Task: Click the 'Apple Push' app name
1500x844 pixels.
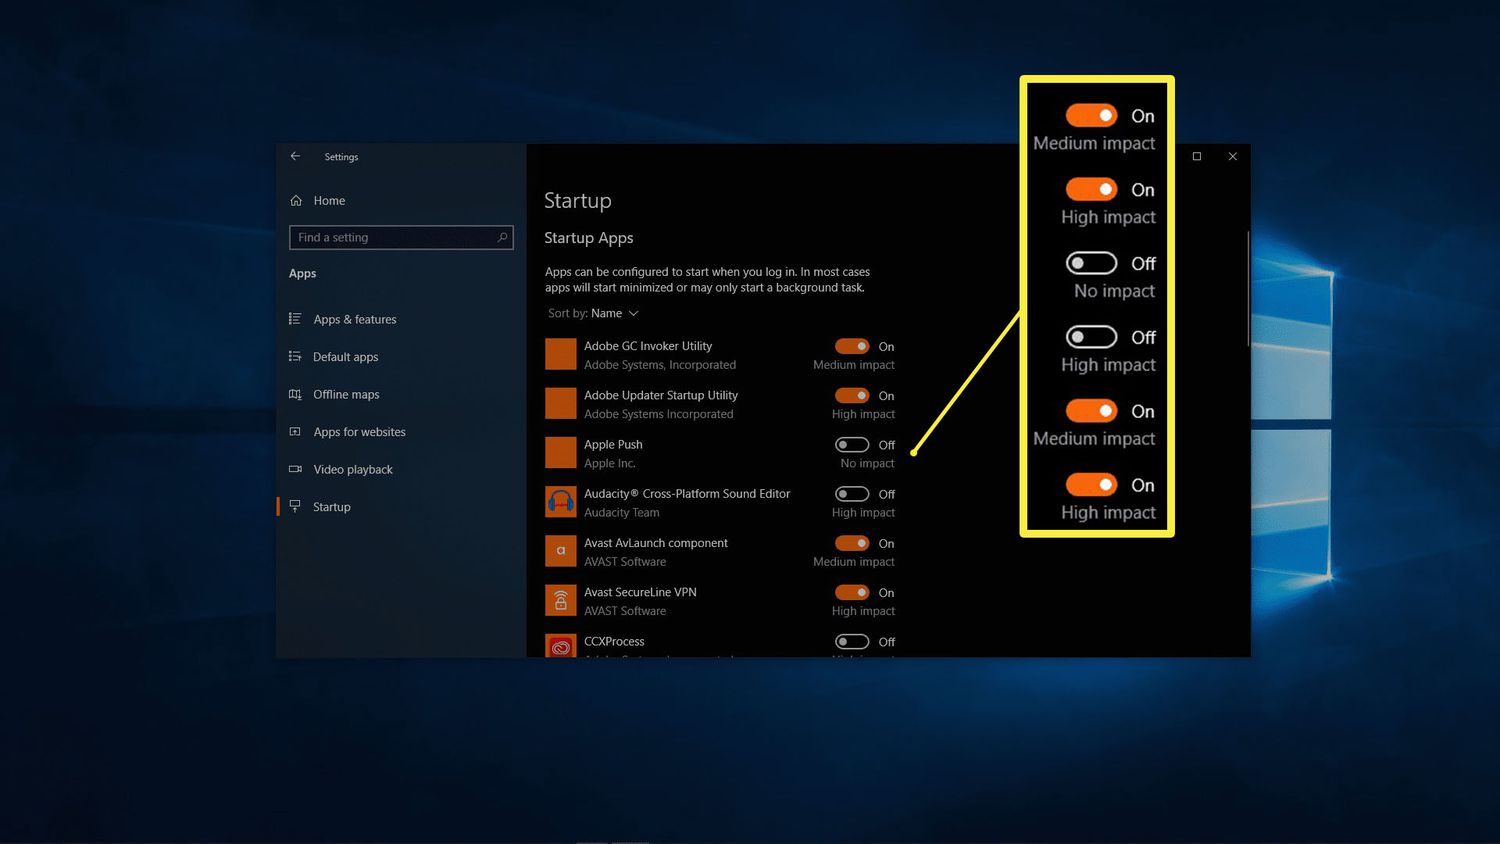Action: point(613,444)
